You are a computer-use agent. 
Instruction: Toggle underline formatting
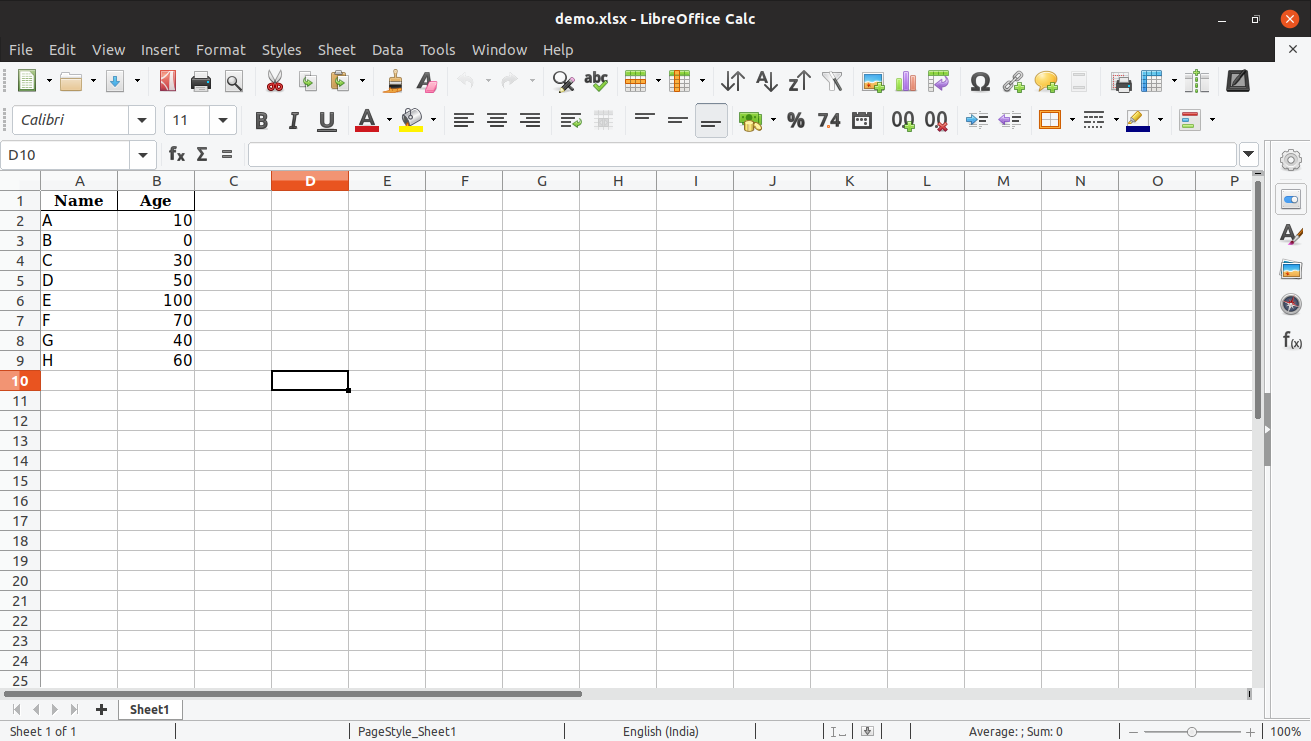325,120
